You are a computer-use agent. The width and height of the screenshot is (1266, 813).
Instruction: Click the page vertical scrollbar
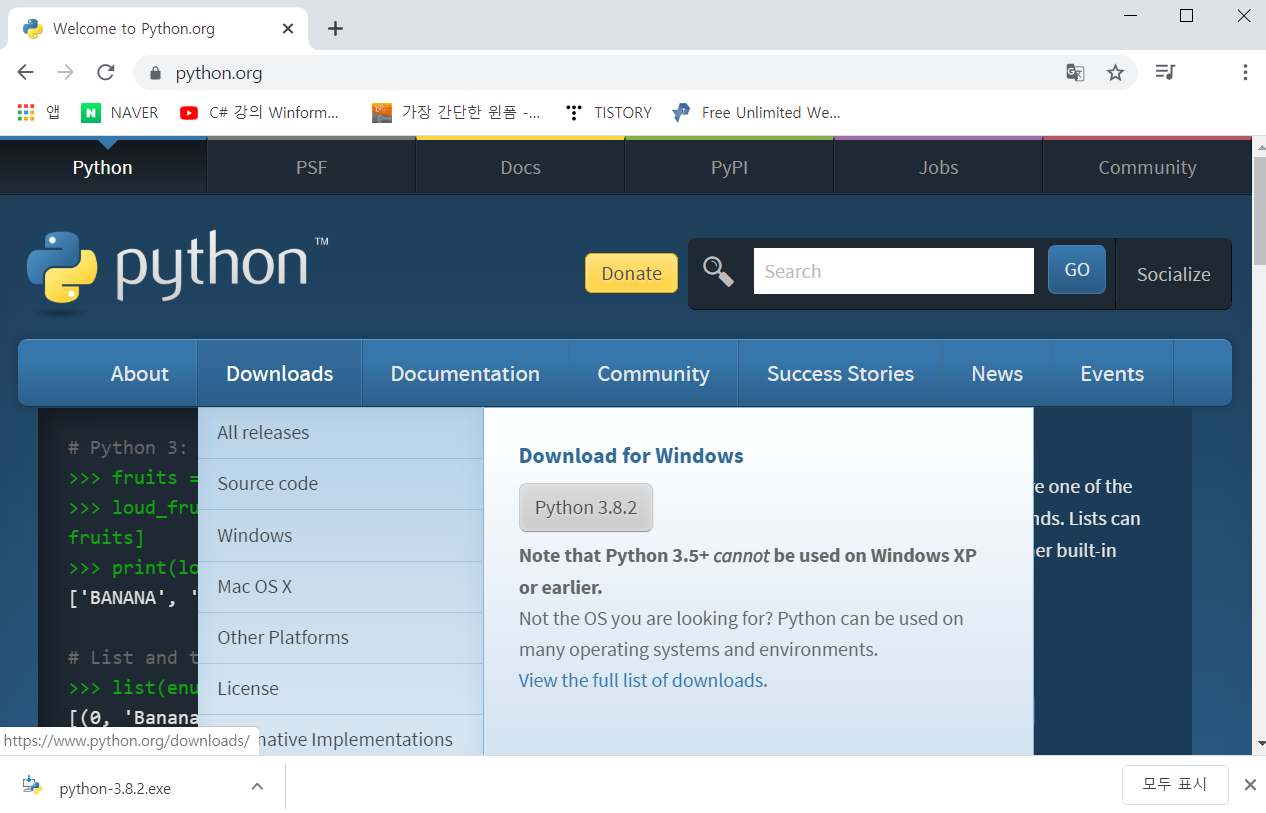tap(1259, 210)
